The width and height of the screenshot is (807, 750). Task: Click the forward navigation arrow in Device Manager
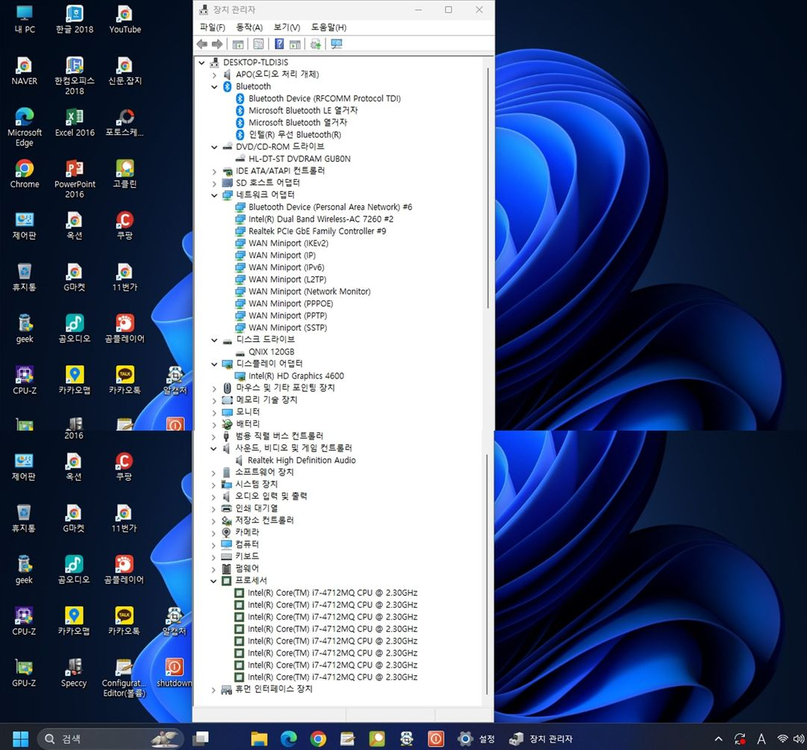click(216, 44)
